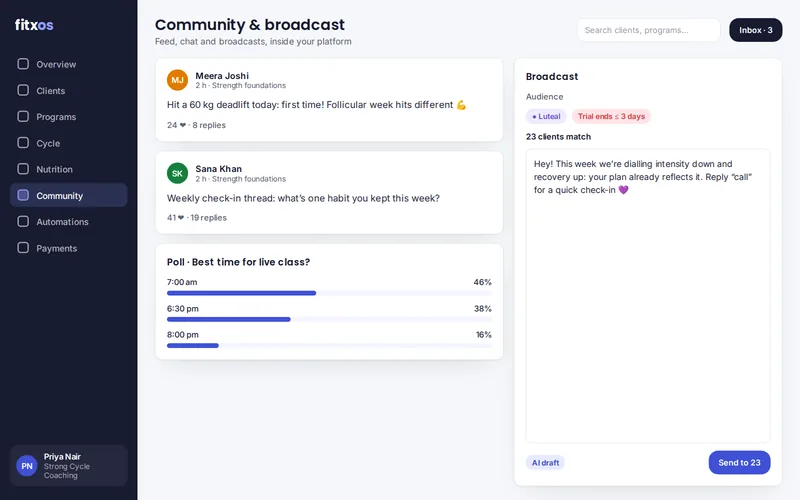This screenshot has height=500, width=800.
Task: Click the Broadcast panel heading
Action: (x=552, y=77)
